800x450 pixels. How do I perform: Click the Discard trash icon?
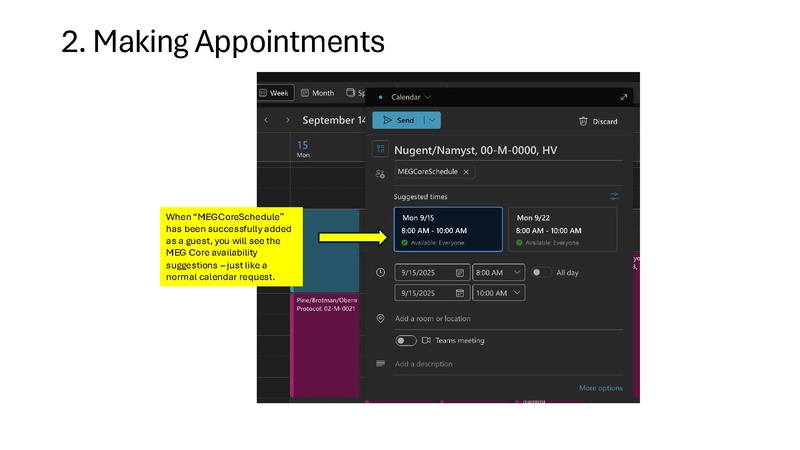[583, 121]
